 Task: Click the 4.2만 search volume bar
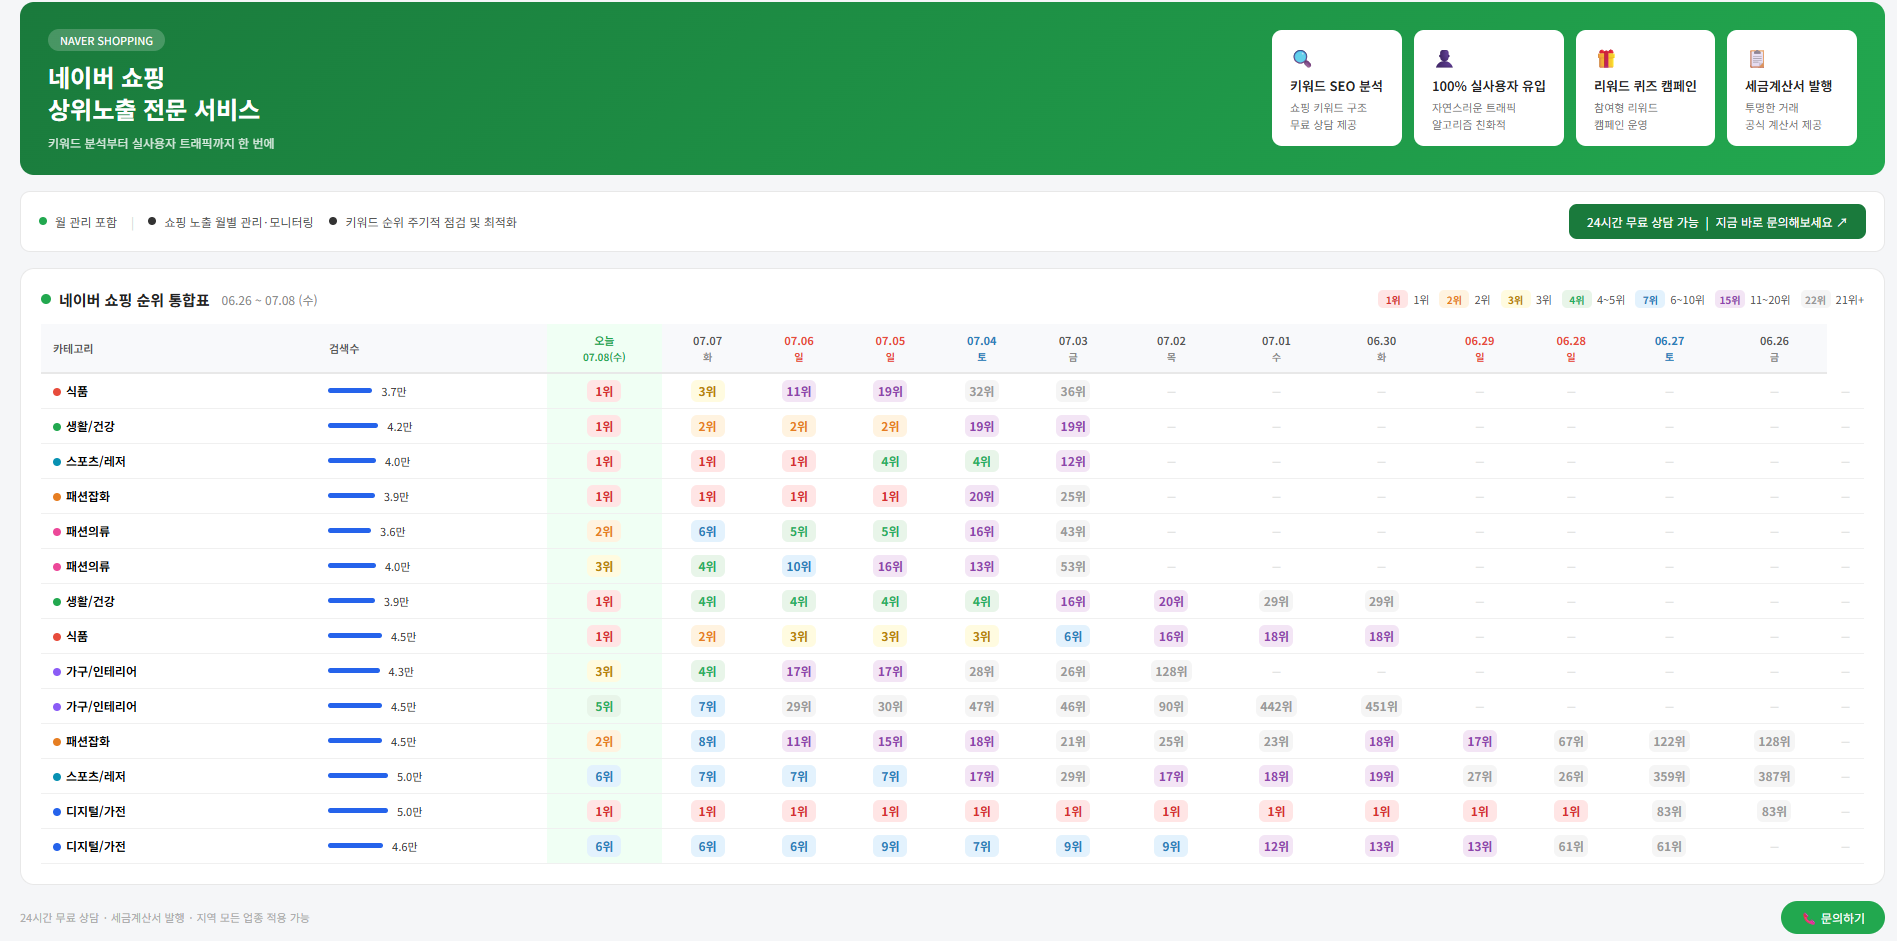tap(353, 426)
